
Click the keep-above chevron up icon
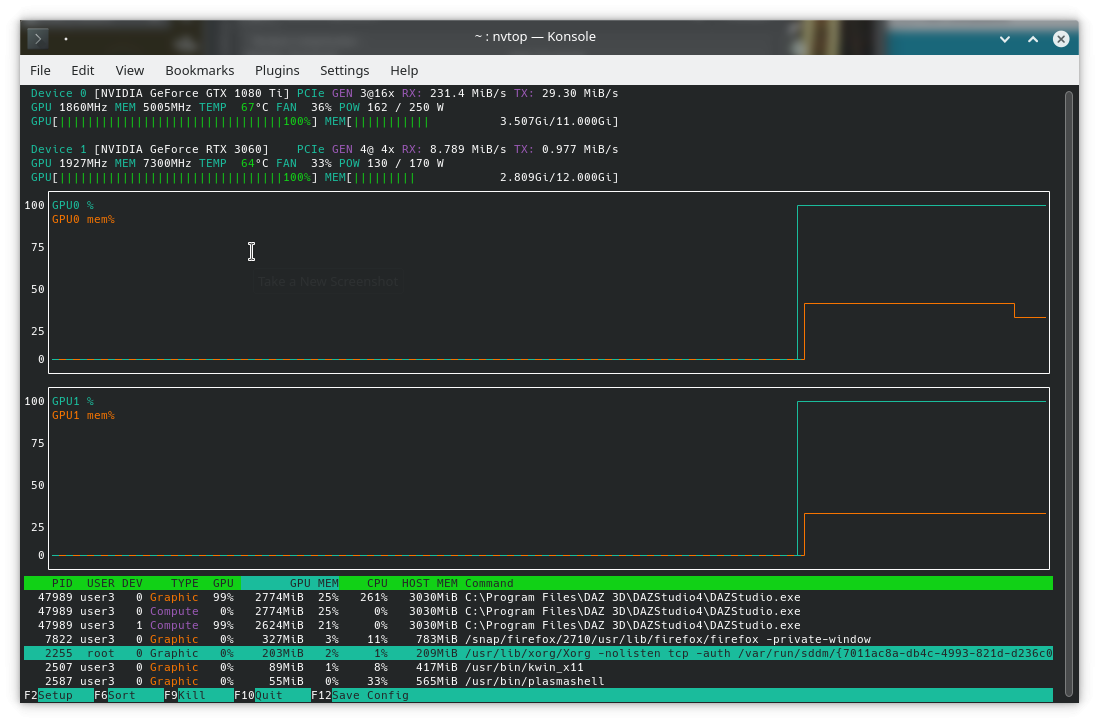tap(1032, 39)
